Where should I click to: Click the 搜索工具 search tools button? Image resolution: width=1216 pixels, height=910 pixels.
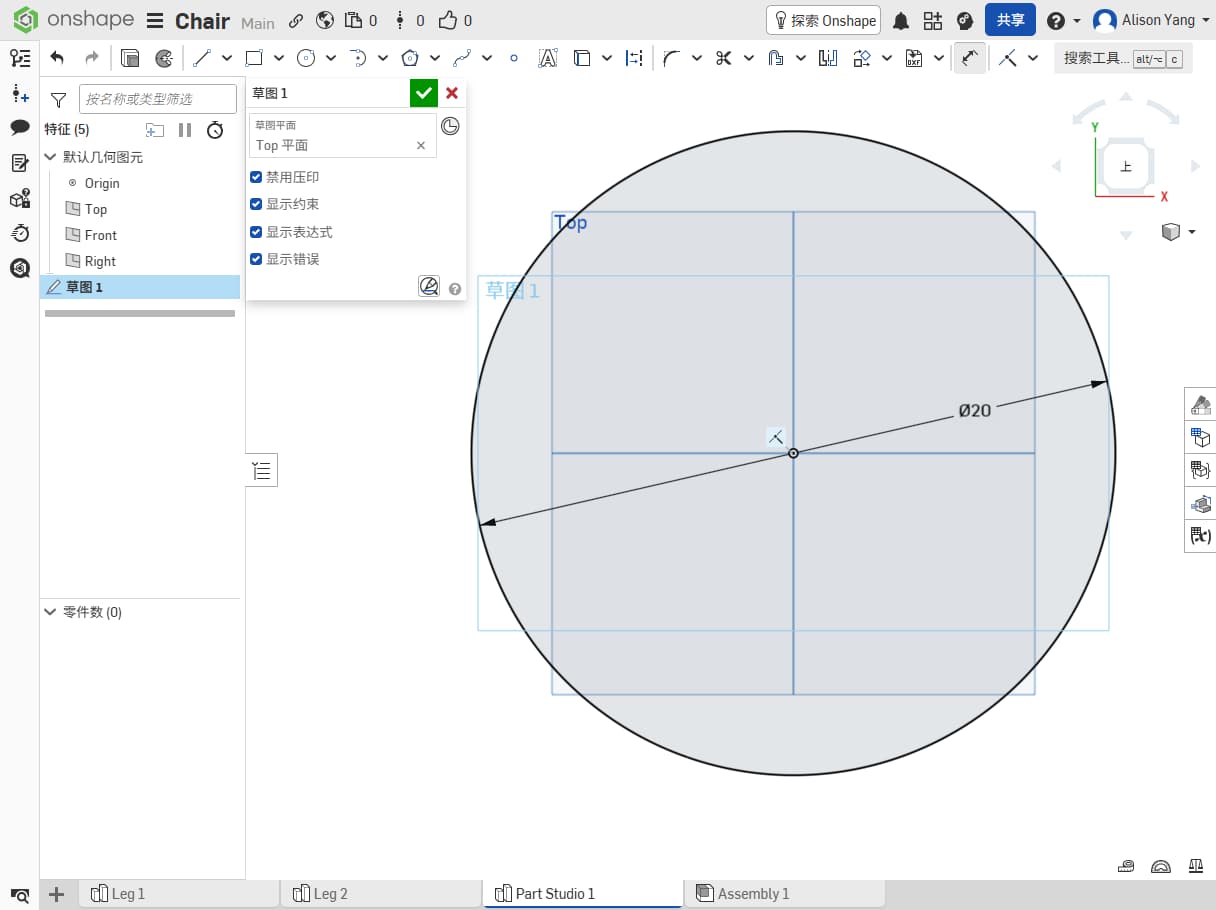pos(1122,58)
